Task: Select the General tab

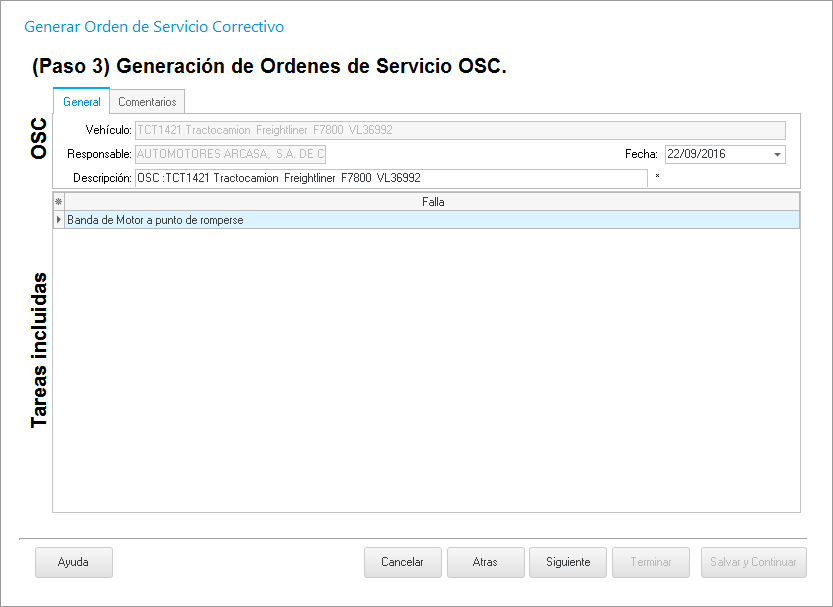Action: coord(81,102)
